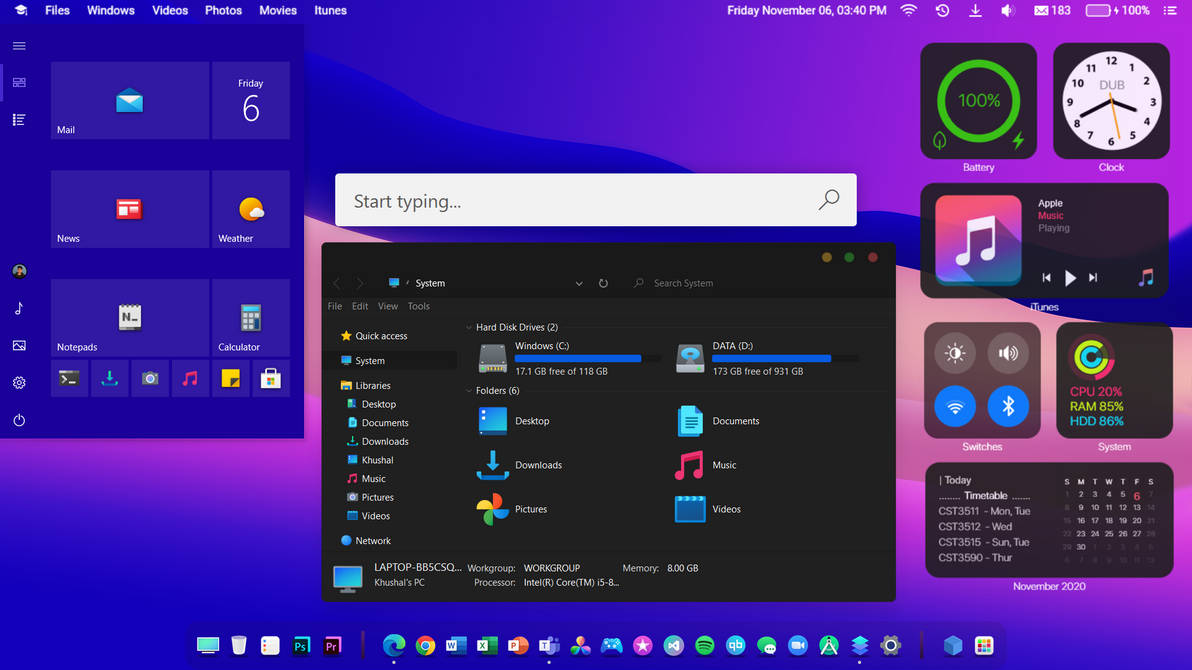The height and width of the screenshot is (670, 1192).
Task: Click the user avatar in Start sidebar
Action: 19,271
